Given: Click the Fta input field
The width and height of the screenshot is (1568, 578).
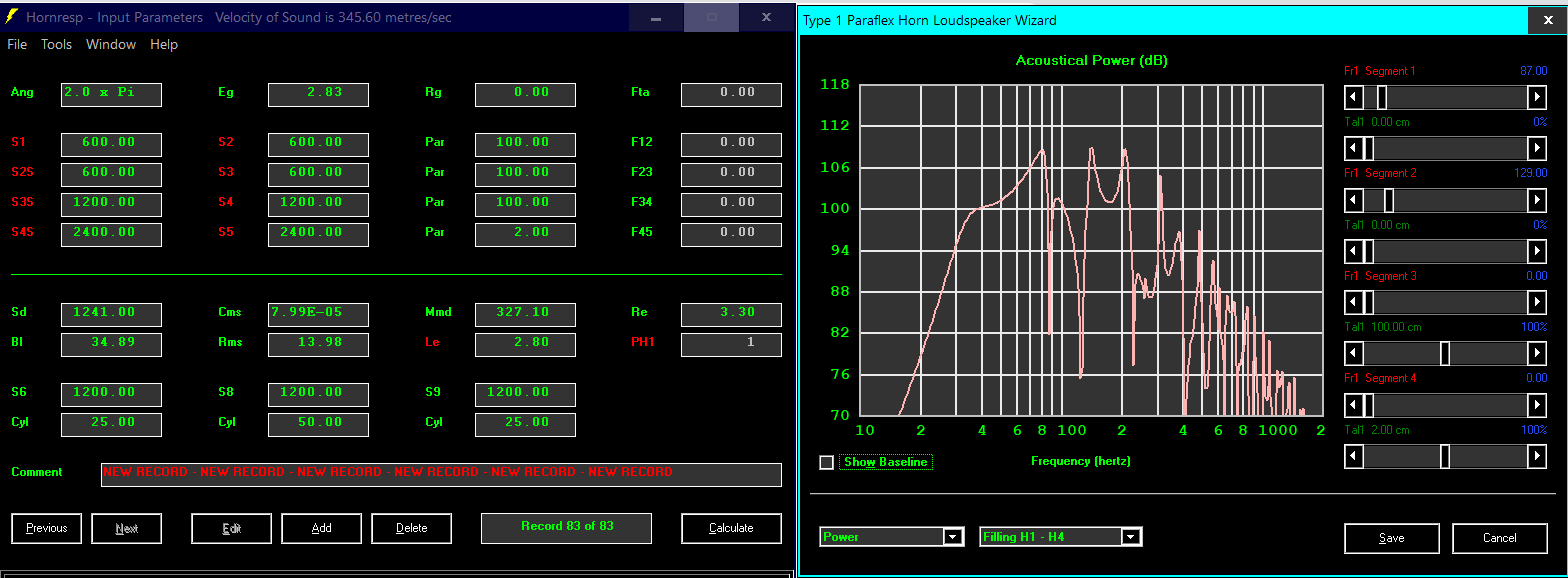Looking at the screenshot, I should [731, 94].
